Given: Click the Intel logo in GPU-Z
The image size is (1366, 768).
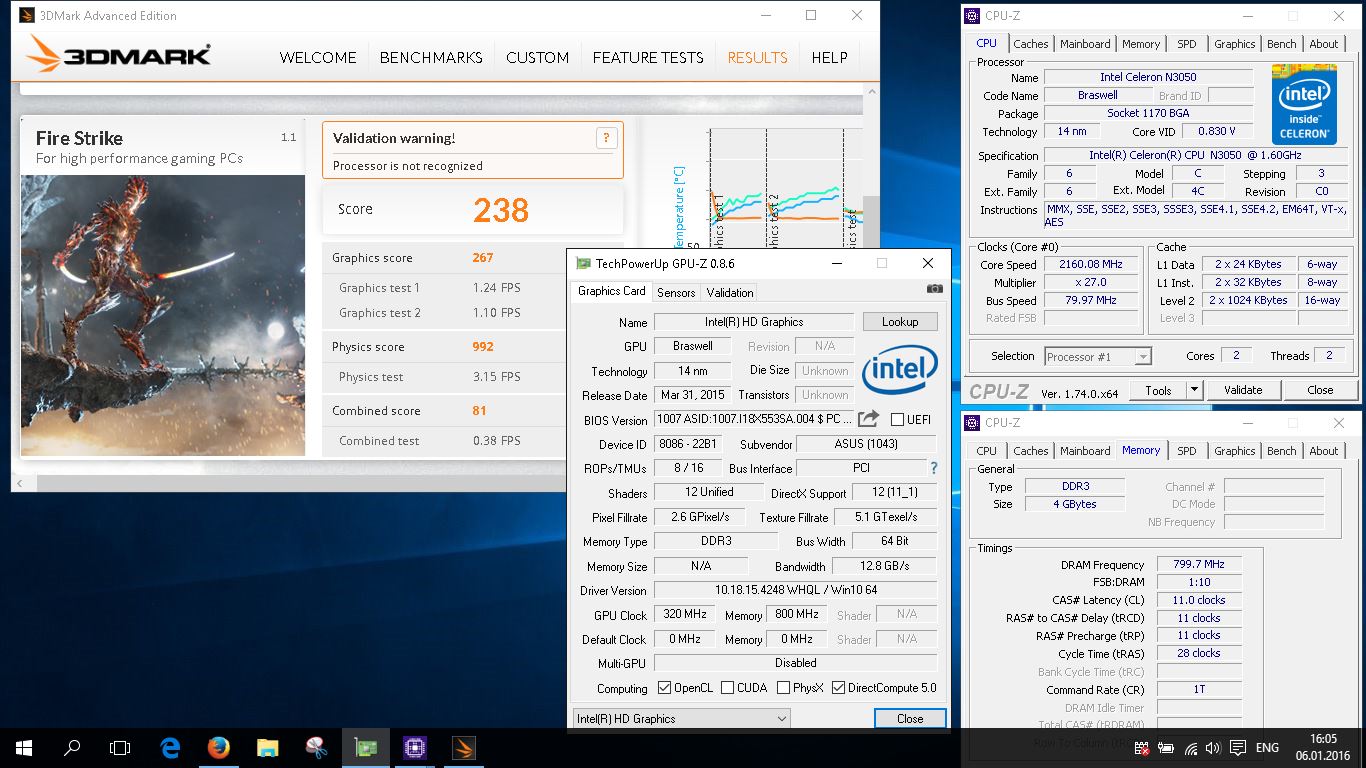Looking at the screenshot, I should pos(900,372).
